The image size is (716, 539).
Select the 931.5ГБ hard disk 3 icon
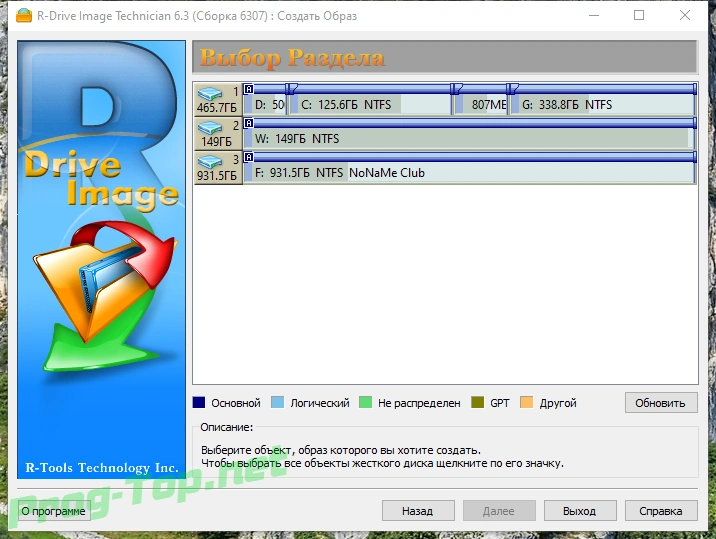click(217, 168)
